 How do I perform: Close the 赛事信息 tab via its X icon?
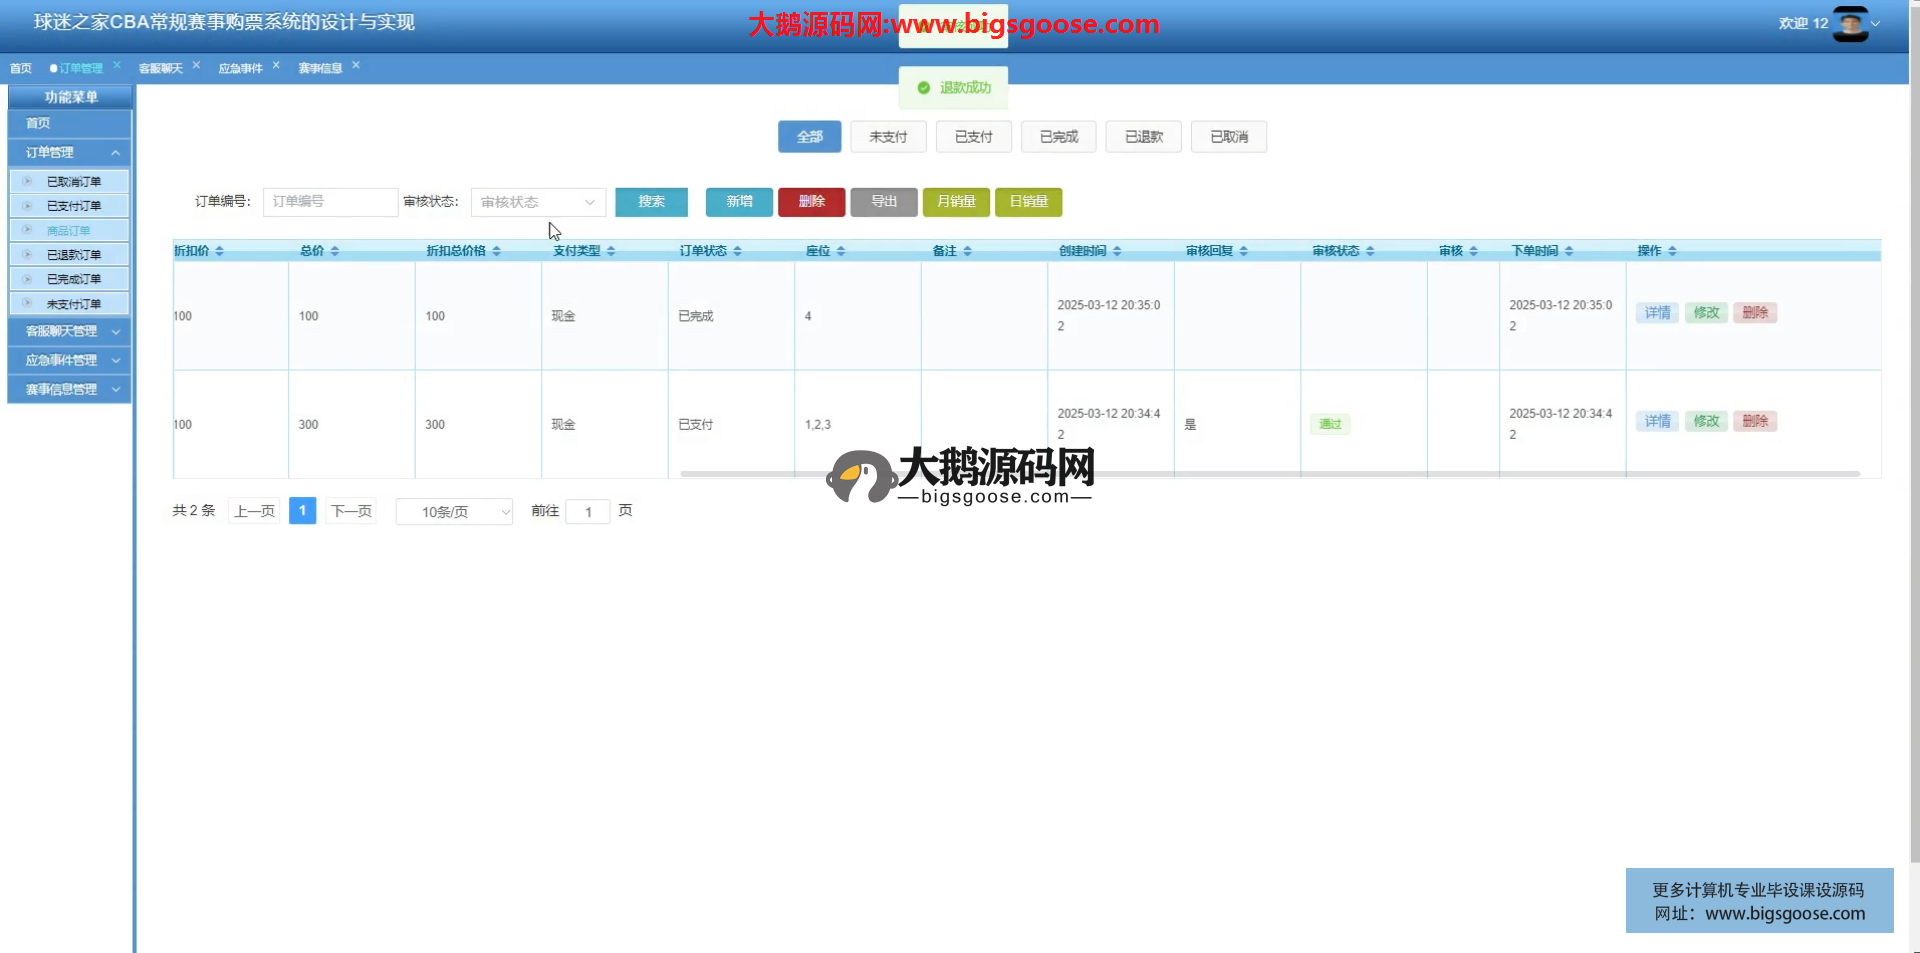pos(356,65)
